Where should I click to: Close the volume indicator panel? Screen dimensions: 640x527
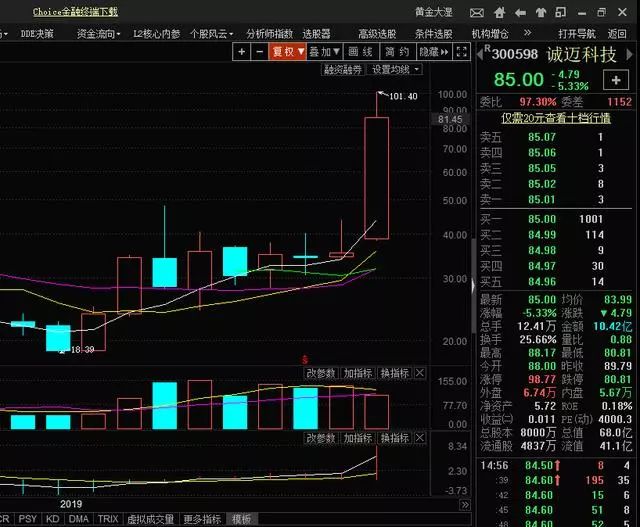coord(420,373)
